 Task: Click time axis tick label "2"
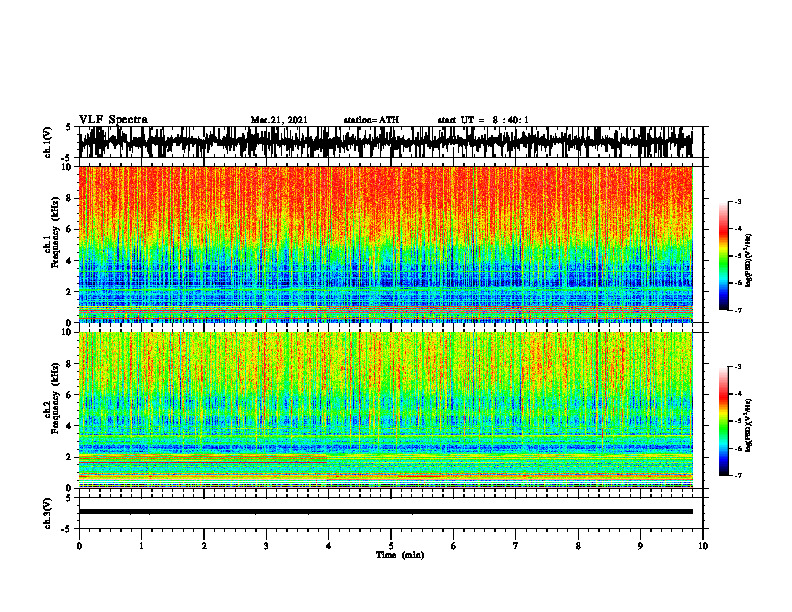(x=204, y=546)
